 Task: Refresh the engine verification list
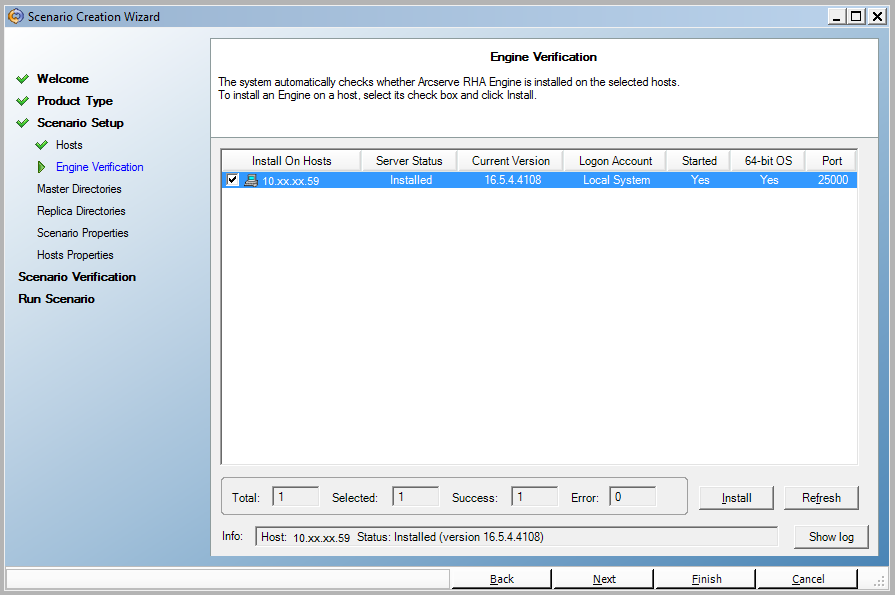[x=821, y=498]
